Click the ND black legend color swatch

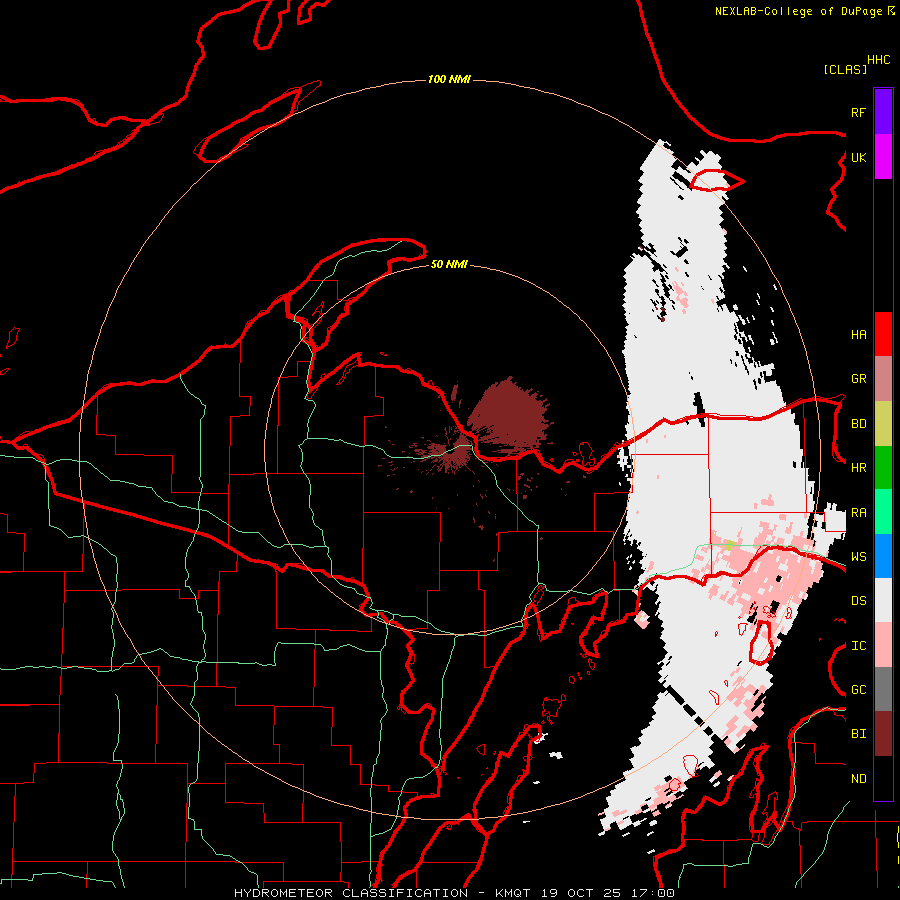(x=883, y=778)
